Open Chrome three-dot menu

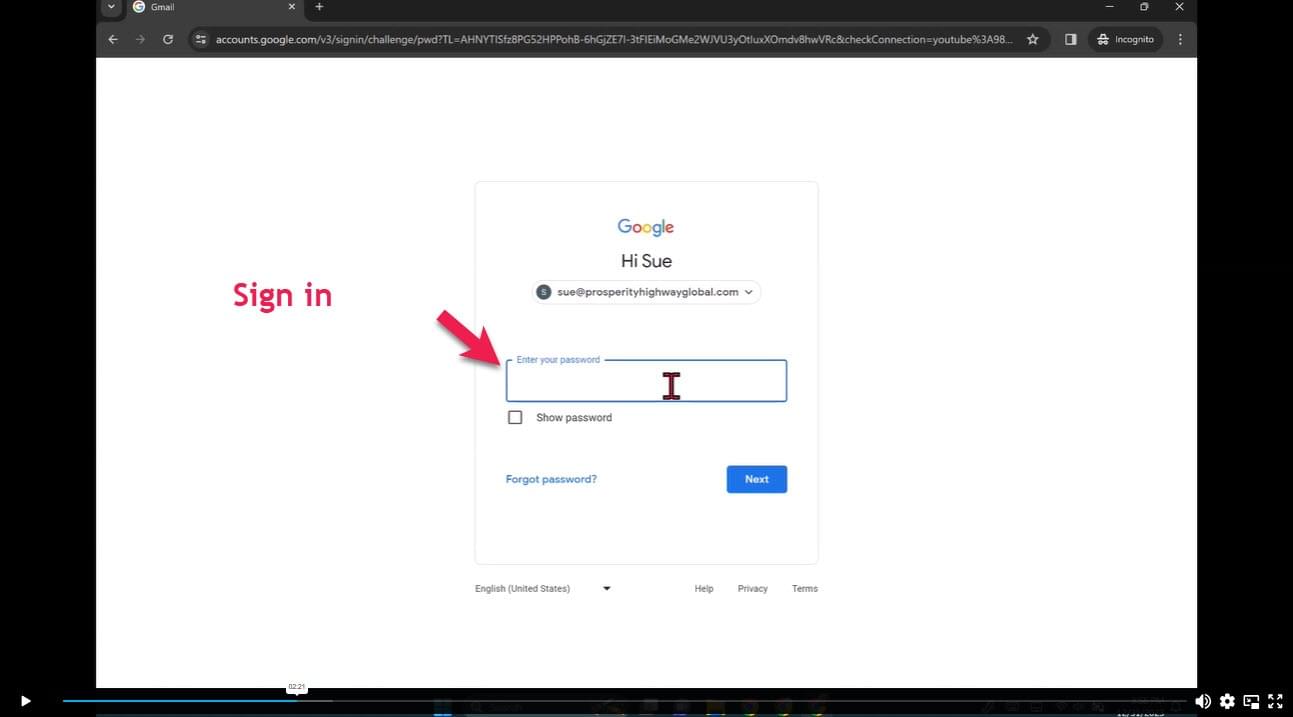(x=1180, y=40)
